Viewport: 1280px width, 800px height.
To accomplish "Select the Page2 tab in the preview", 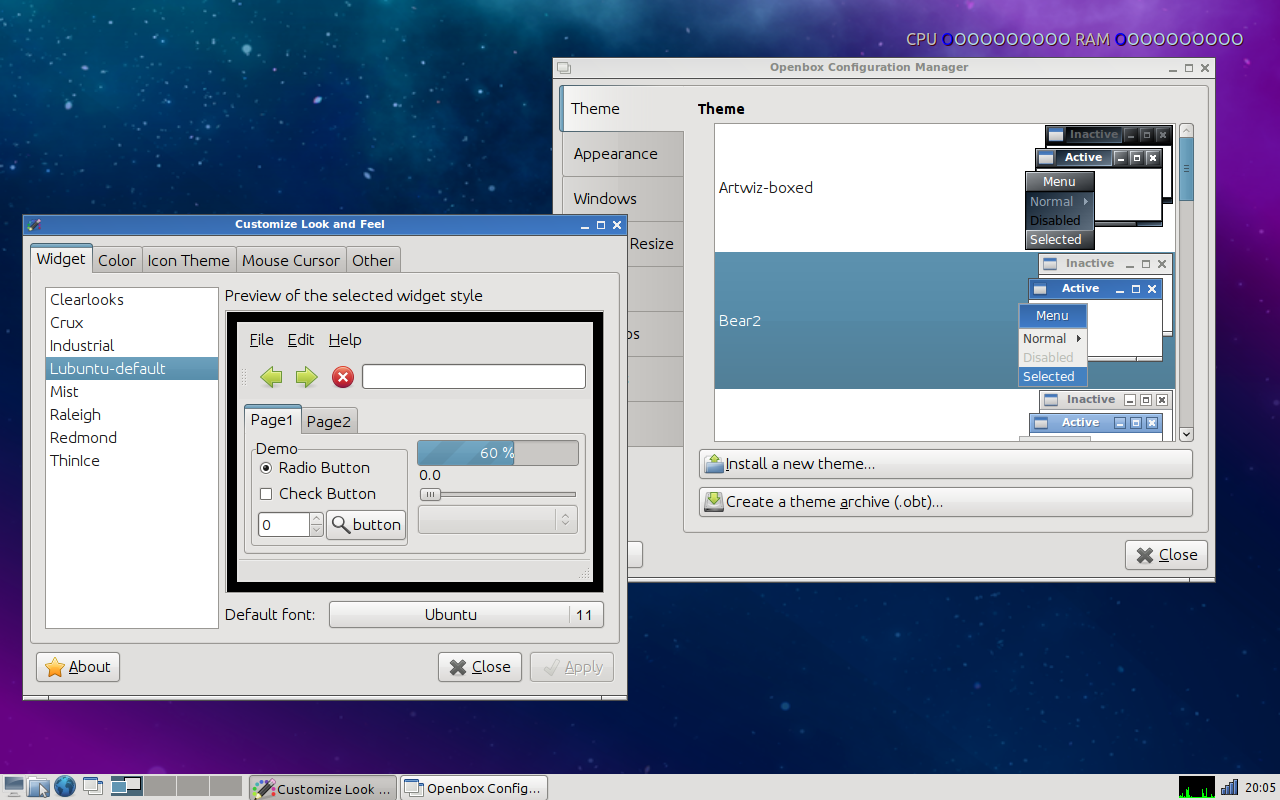I will click(329, 421).
